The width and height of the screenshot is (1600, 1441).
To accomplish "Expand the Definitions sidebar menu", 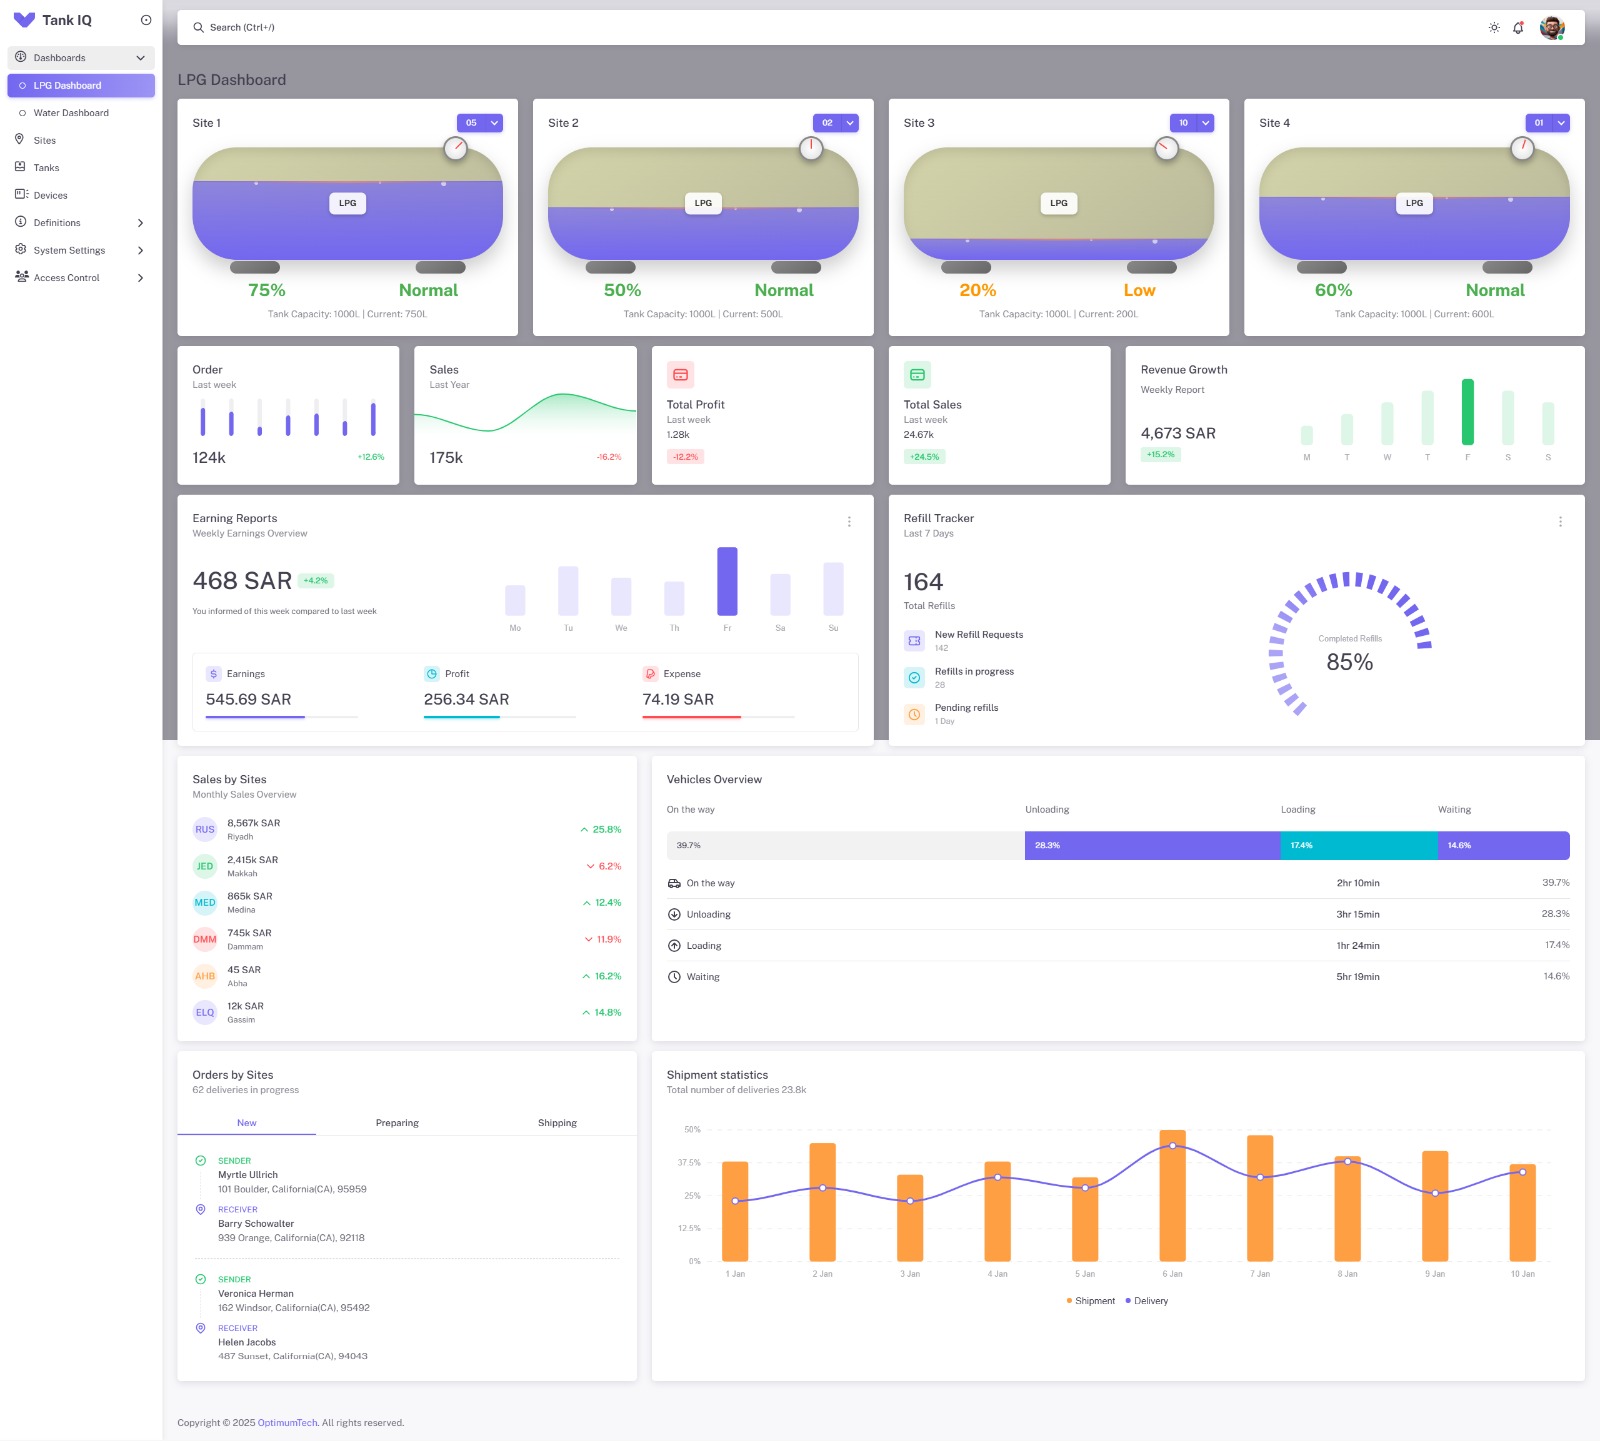I will point(80,223).
